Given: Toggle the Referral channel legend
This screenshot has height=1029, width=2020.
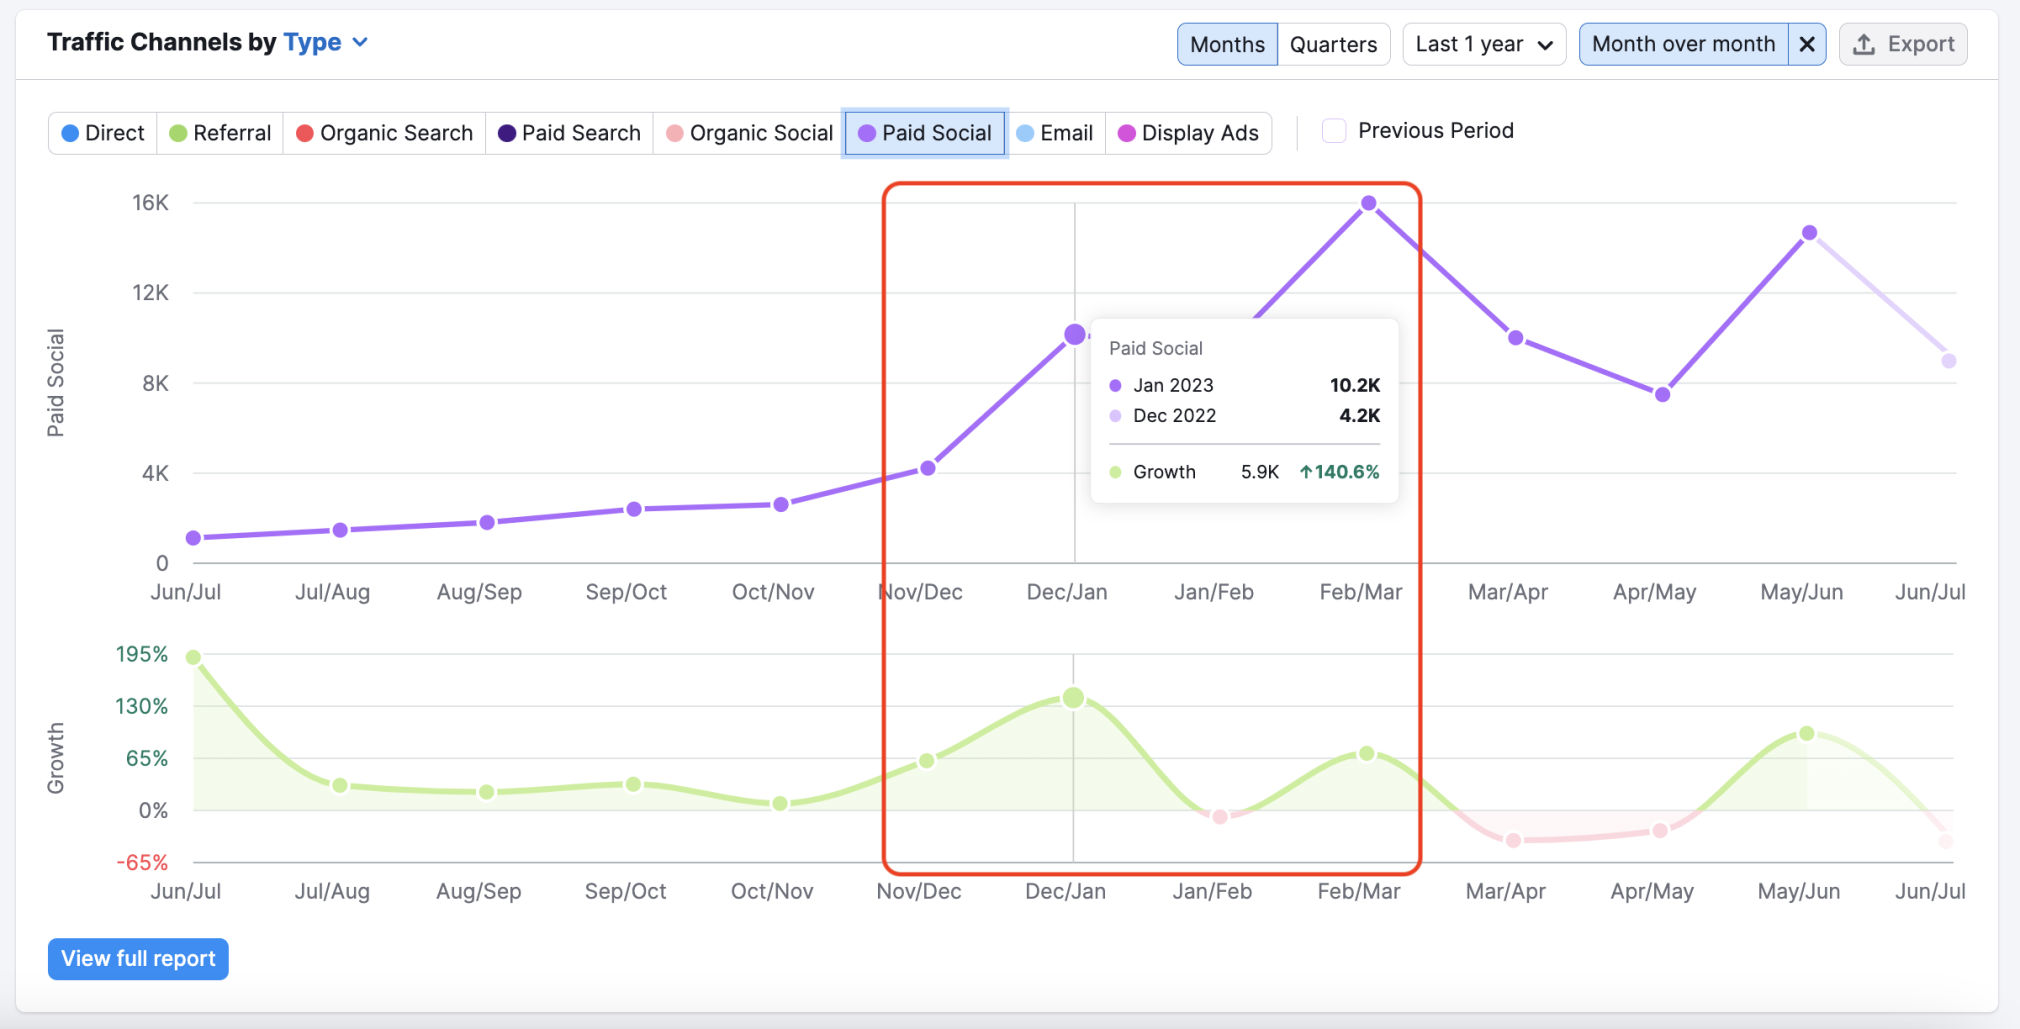Looking at the screenshot, I should [x=220, y=133].
